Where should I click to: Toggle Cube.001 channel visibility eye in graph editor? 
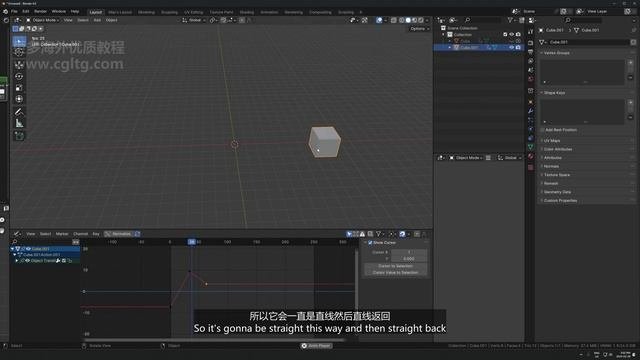tap(28, 249)
